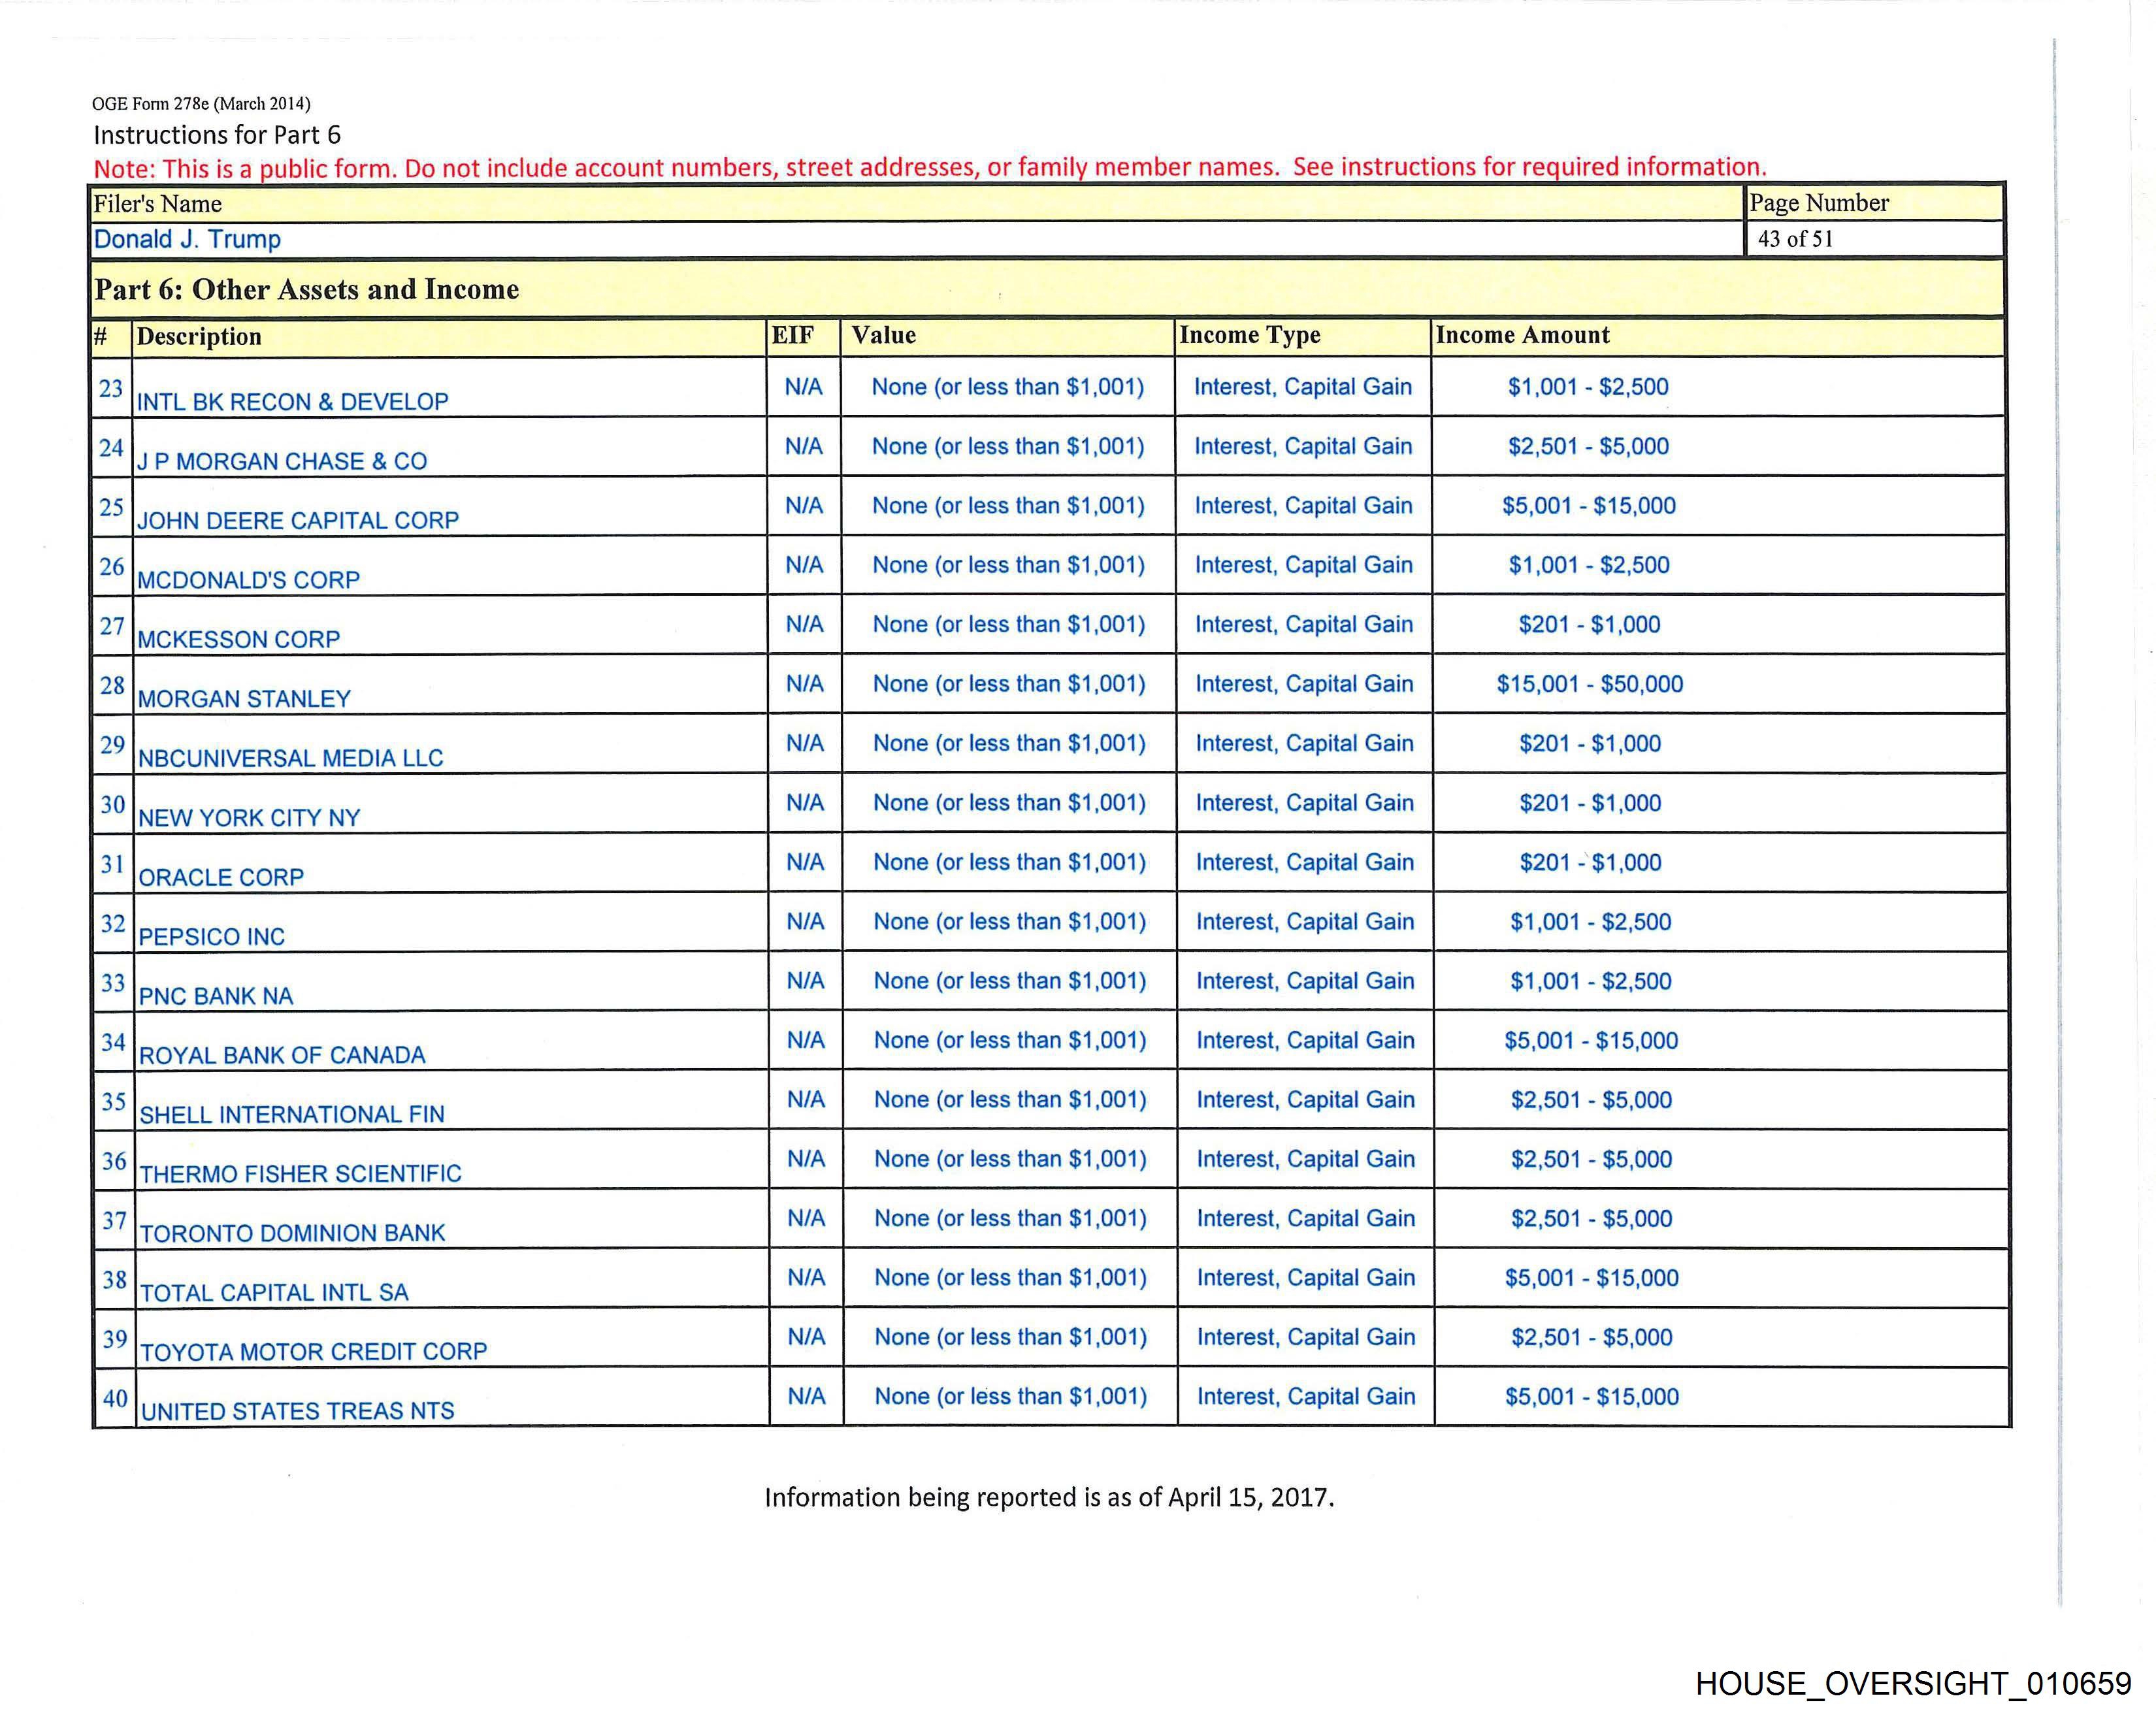
Task: Click TOYOTA MOTOR CREDIT CORP entry
Action: click(x=313, y=1352)
